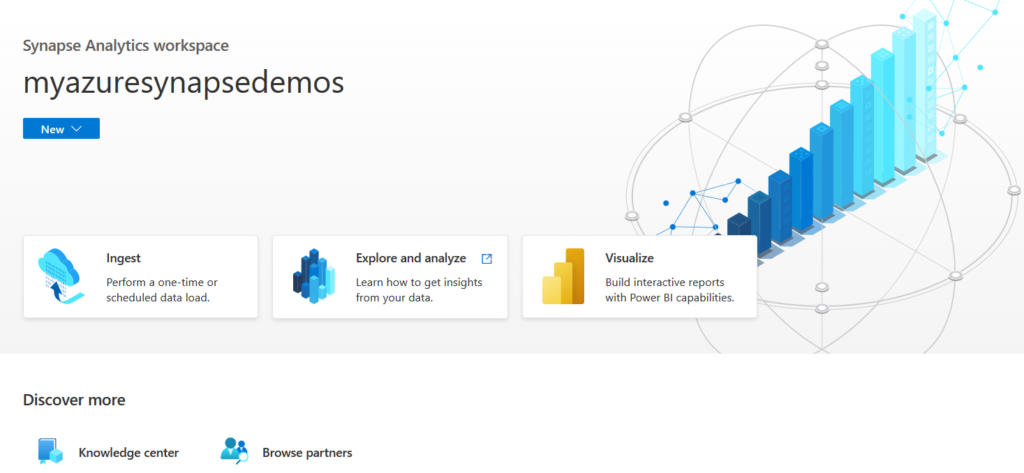This screenshot has width=1024, height=473.
Task: Open the New dropdown button
Action: [61, 129]
